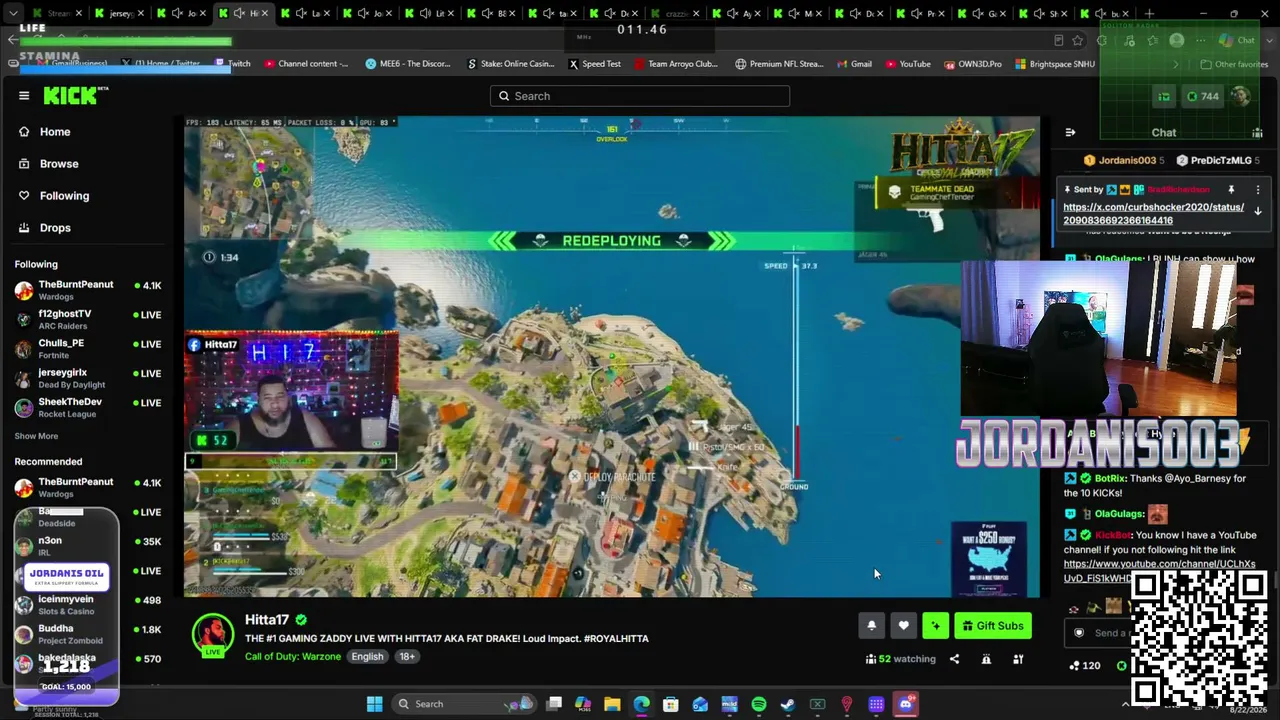View the 120 channel points counter
The image size is (1280, 720).
[x=1085, y=665]
